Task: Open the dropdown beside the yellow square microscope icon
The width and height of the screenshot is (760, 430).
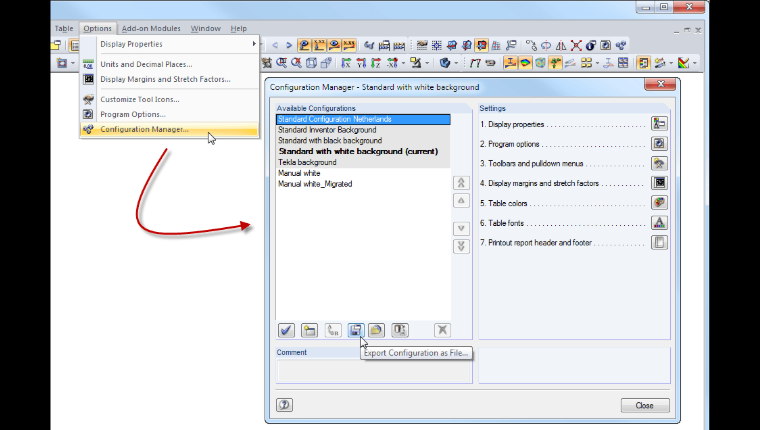Action: (428, 63)
